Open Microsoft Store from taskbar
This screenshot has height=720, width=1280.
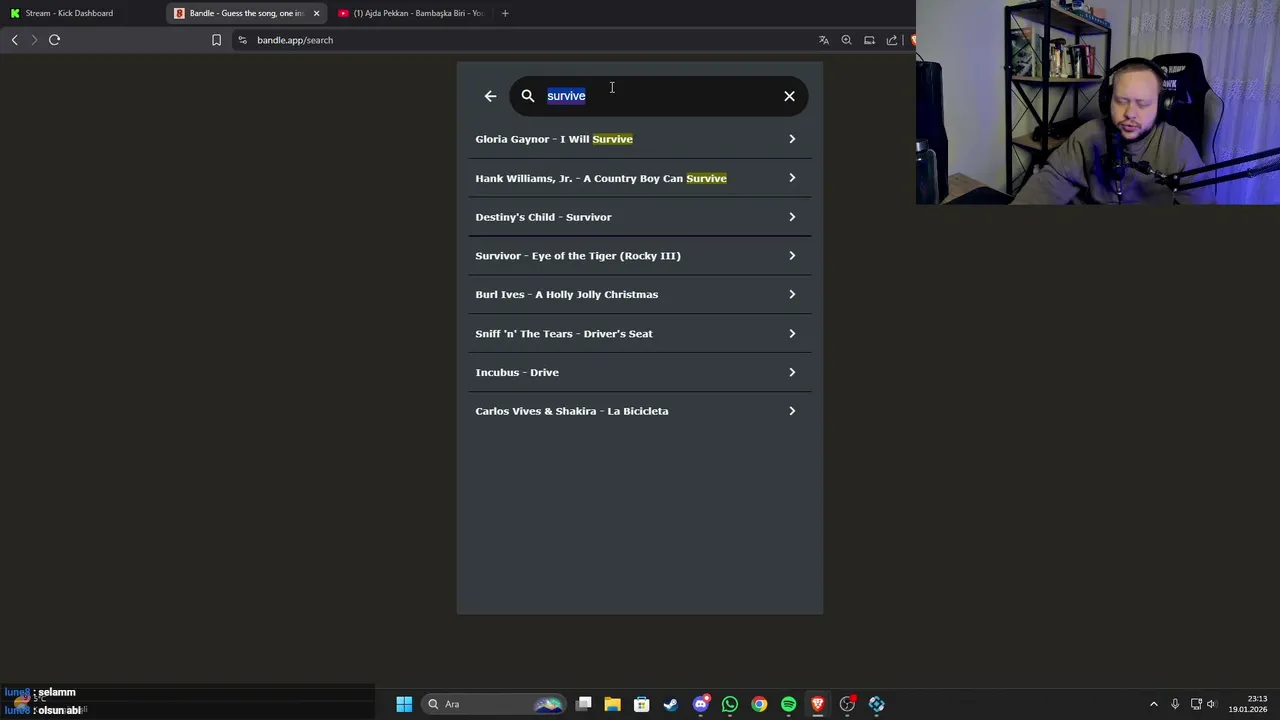pyautogui.click(x=642, y=704)
